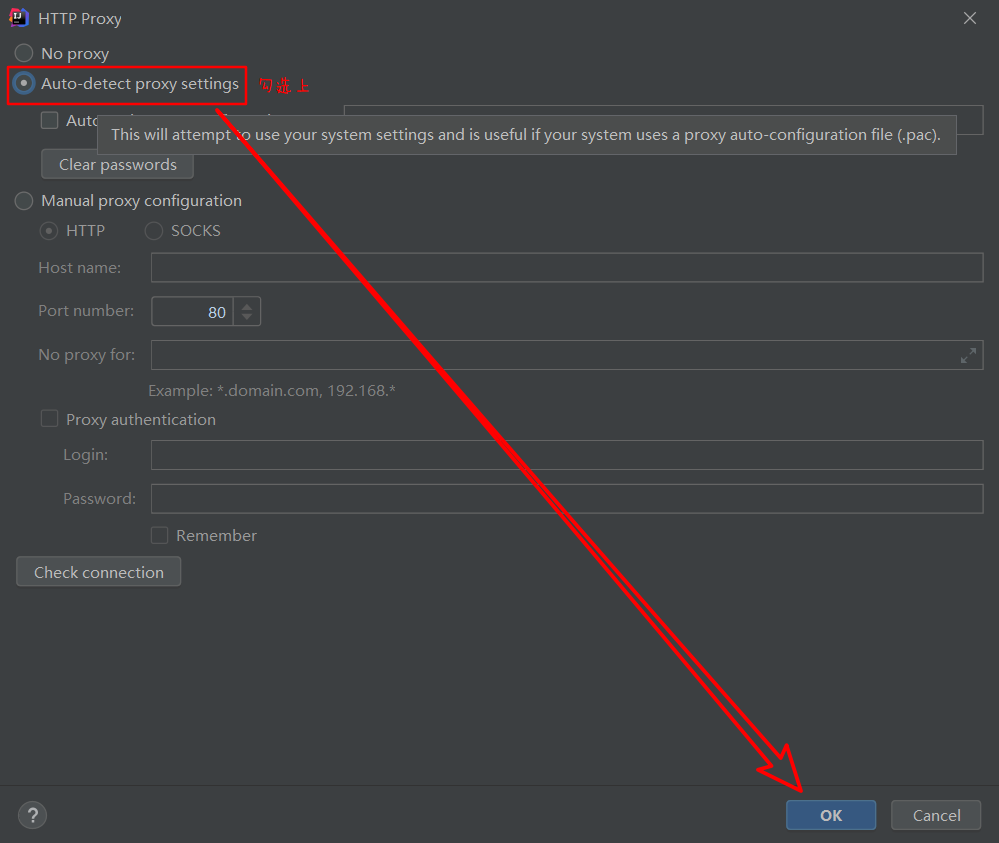
Task: Select the No proxy radio button
Action: (x=24, y=53)
